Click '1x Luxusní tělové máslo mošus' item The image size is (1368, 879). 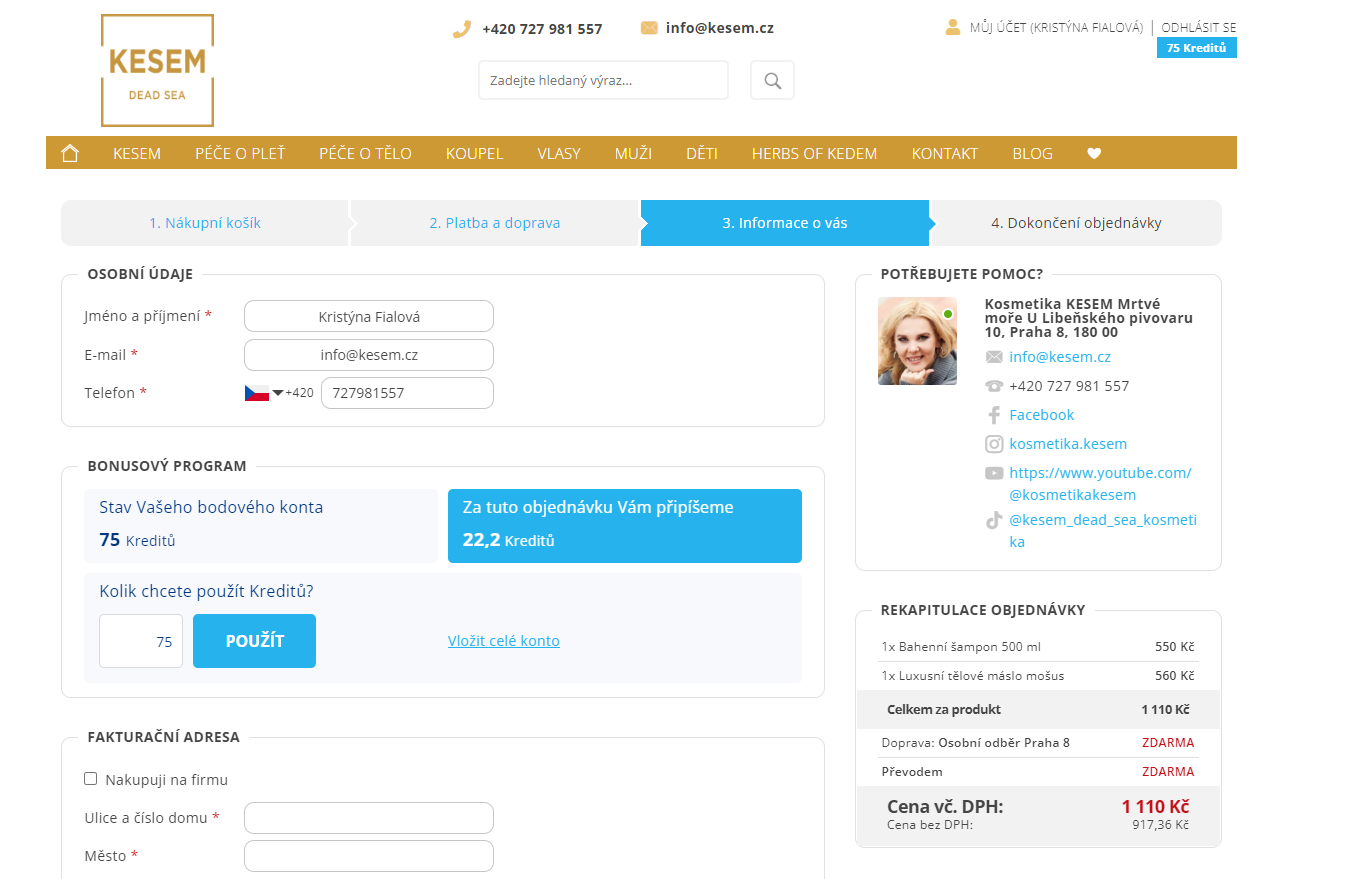[x=973, y=676]
